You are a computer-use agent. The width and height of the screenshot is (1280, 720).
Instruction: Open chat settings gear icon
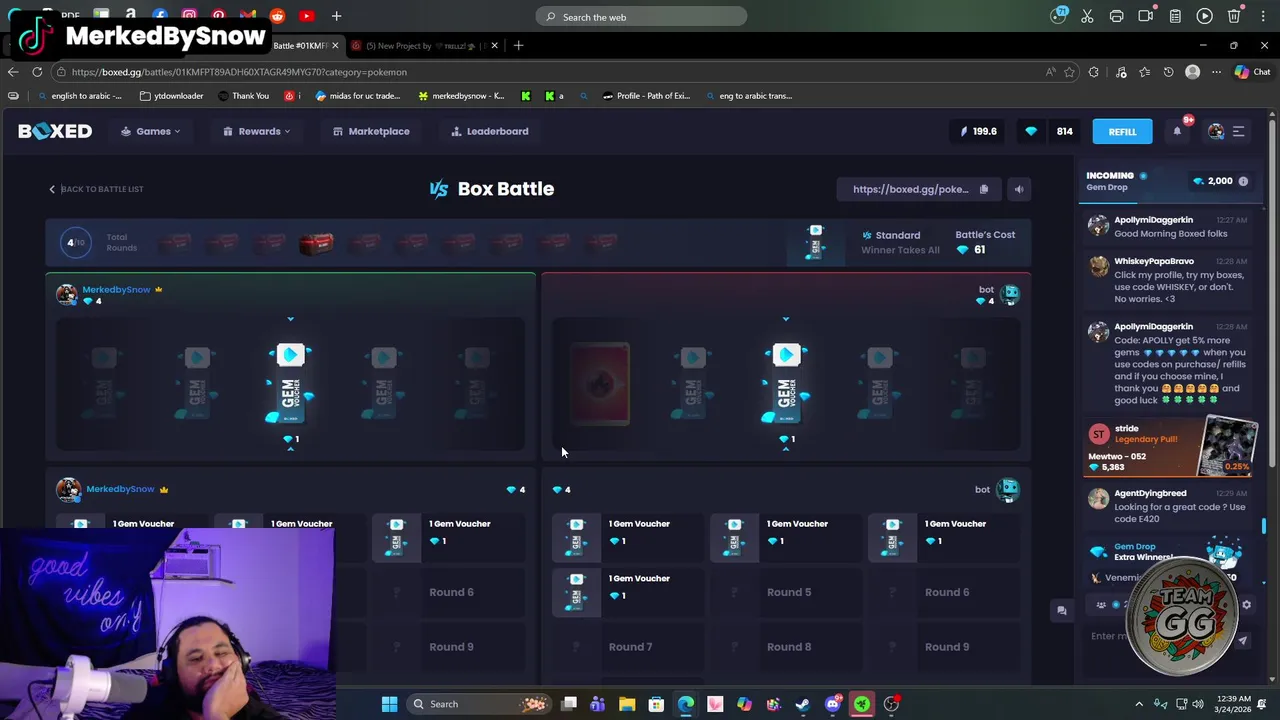pos(1246,604)
